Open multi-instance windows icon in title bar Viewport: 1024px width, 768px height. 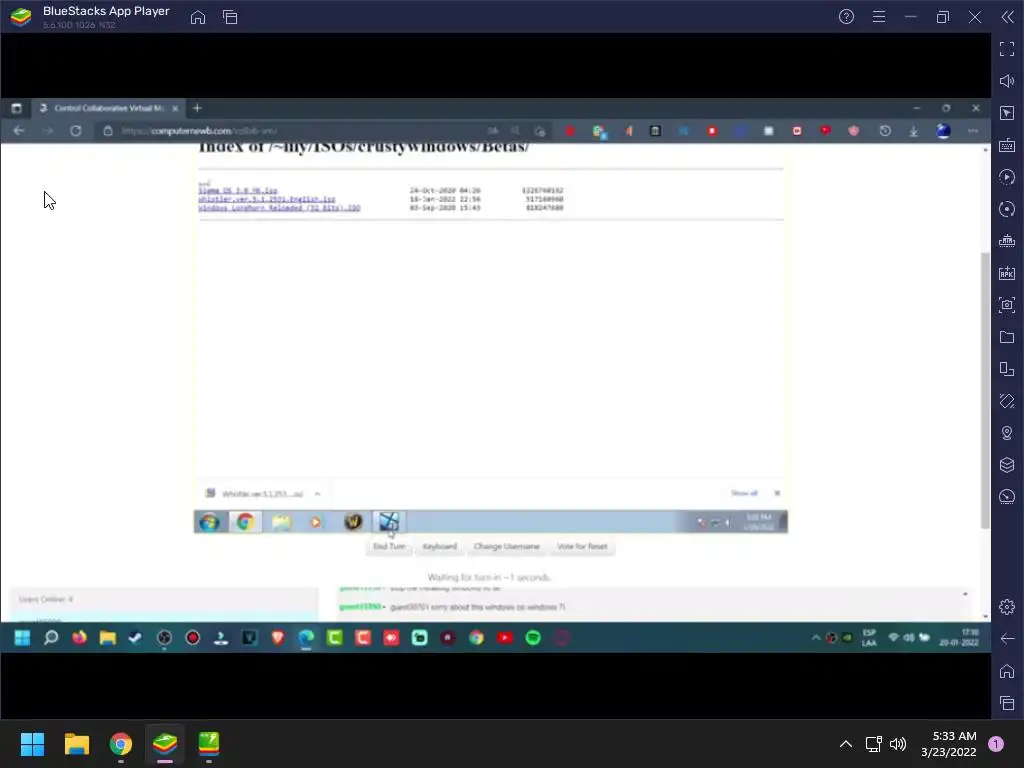[x=230, y=17]
